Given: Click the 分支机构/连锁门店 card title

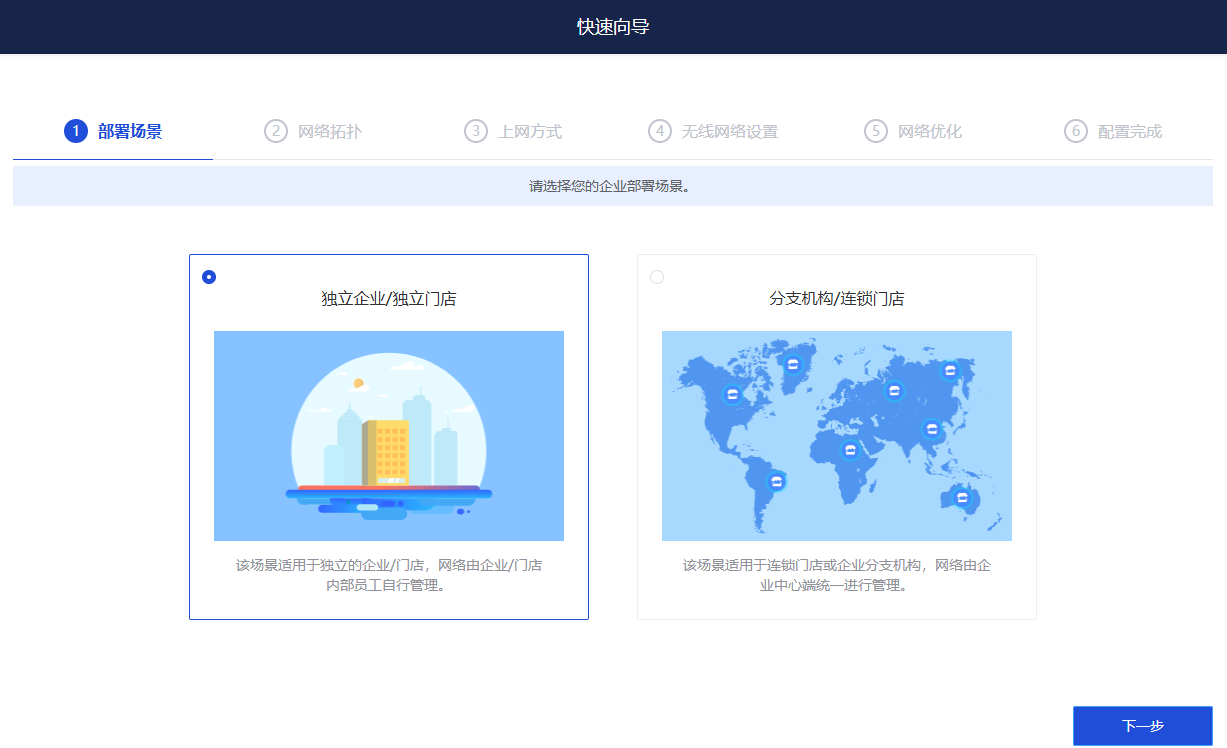Looking at the screenshot, I should [836, 298].
